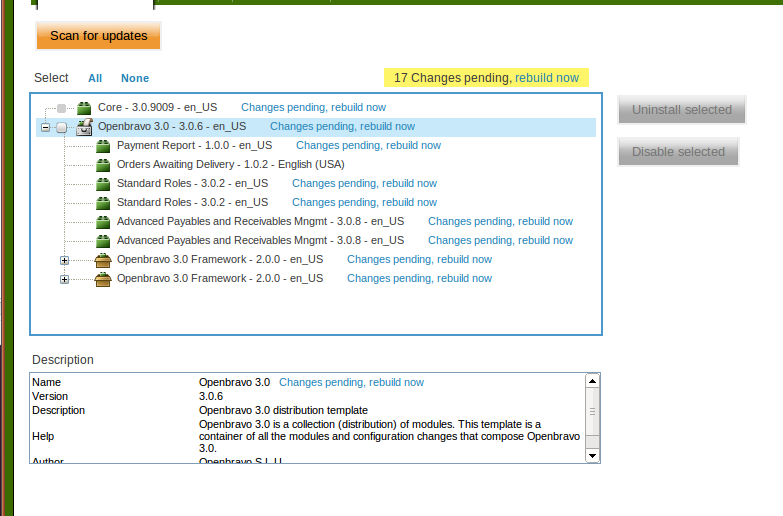The image size is (783, 516).
Task: Click the Help label in Description panel
Action: click(x=43, y=436)
